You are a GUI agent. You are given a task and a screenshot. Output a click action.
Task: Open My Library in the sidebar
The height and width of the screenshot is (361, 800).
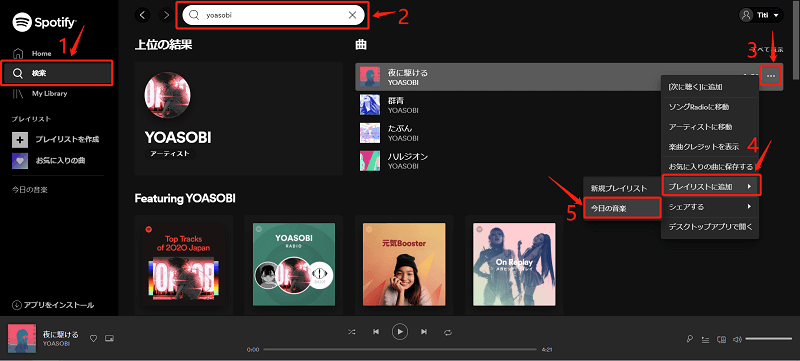tap(40, 94)
